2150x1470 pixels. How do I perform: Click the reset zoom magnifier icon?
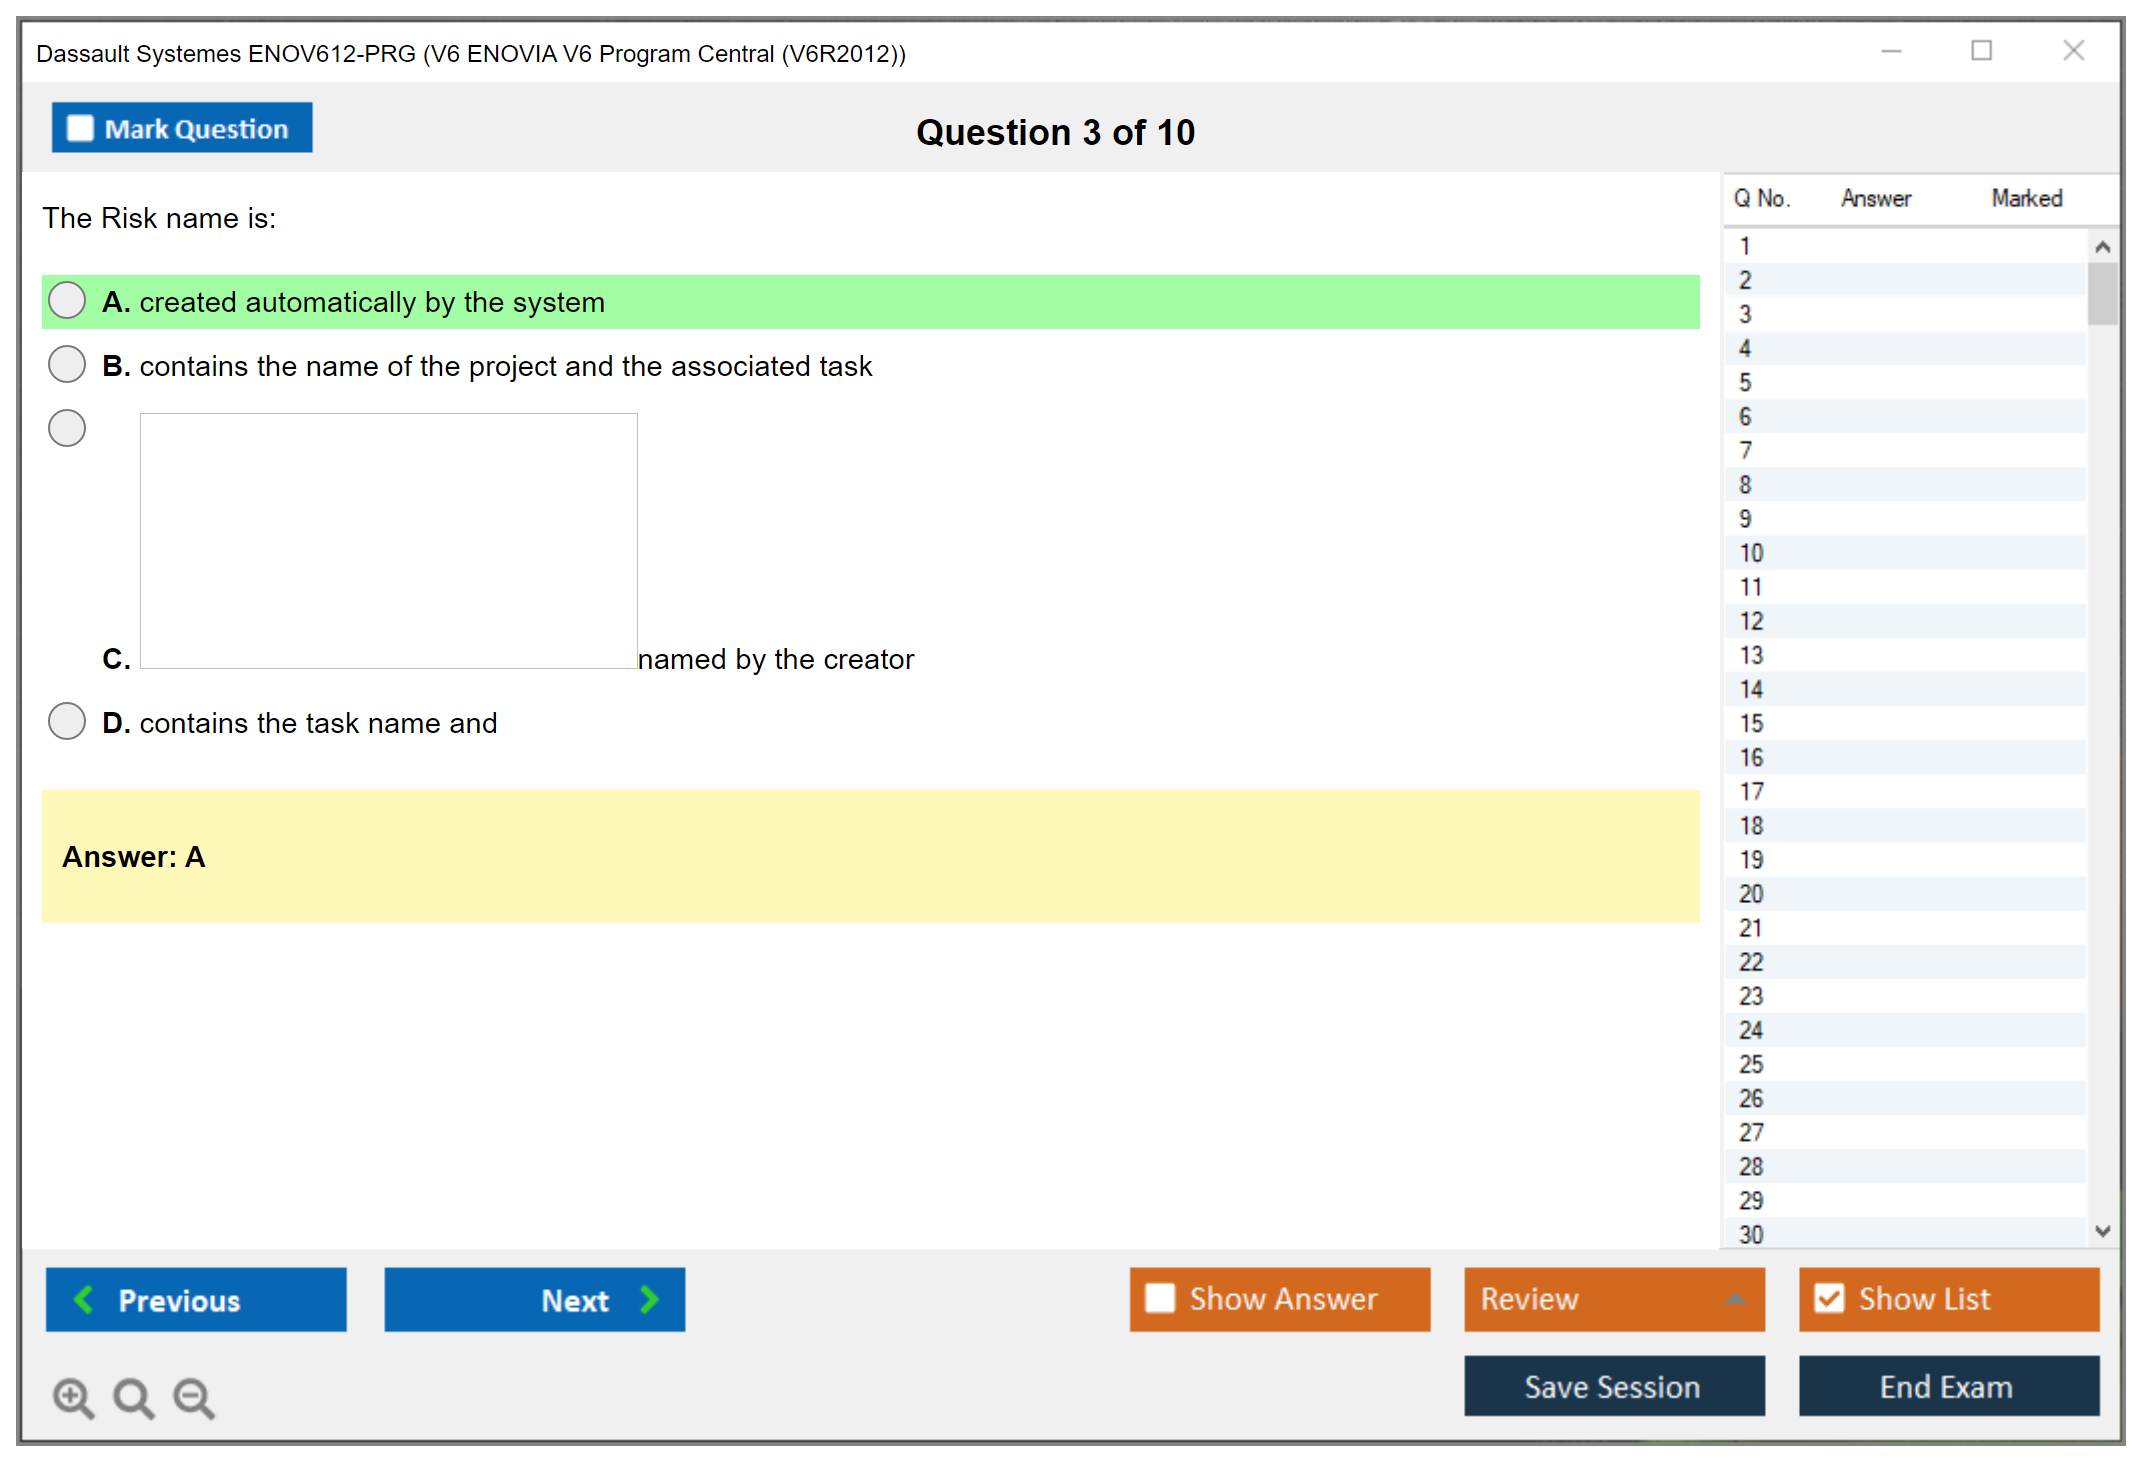pyautogui.click(x=133, y=1397)
